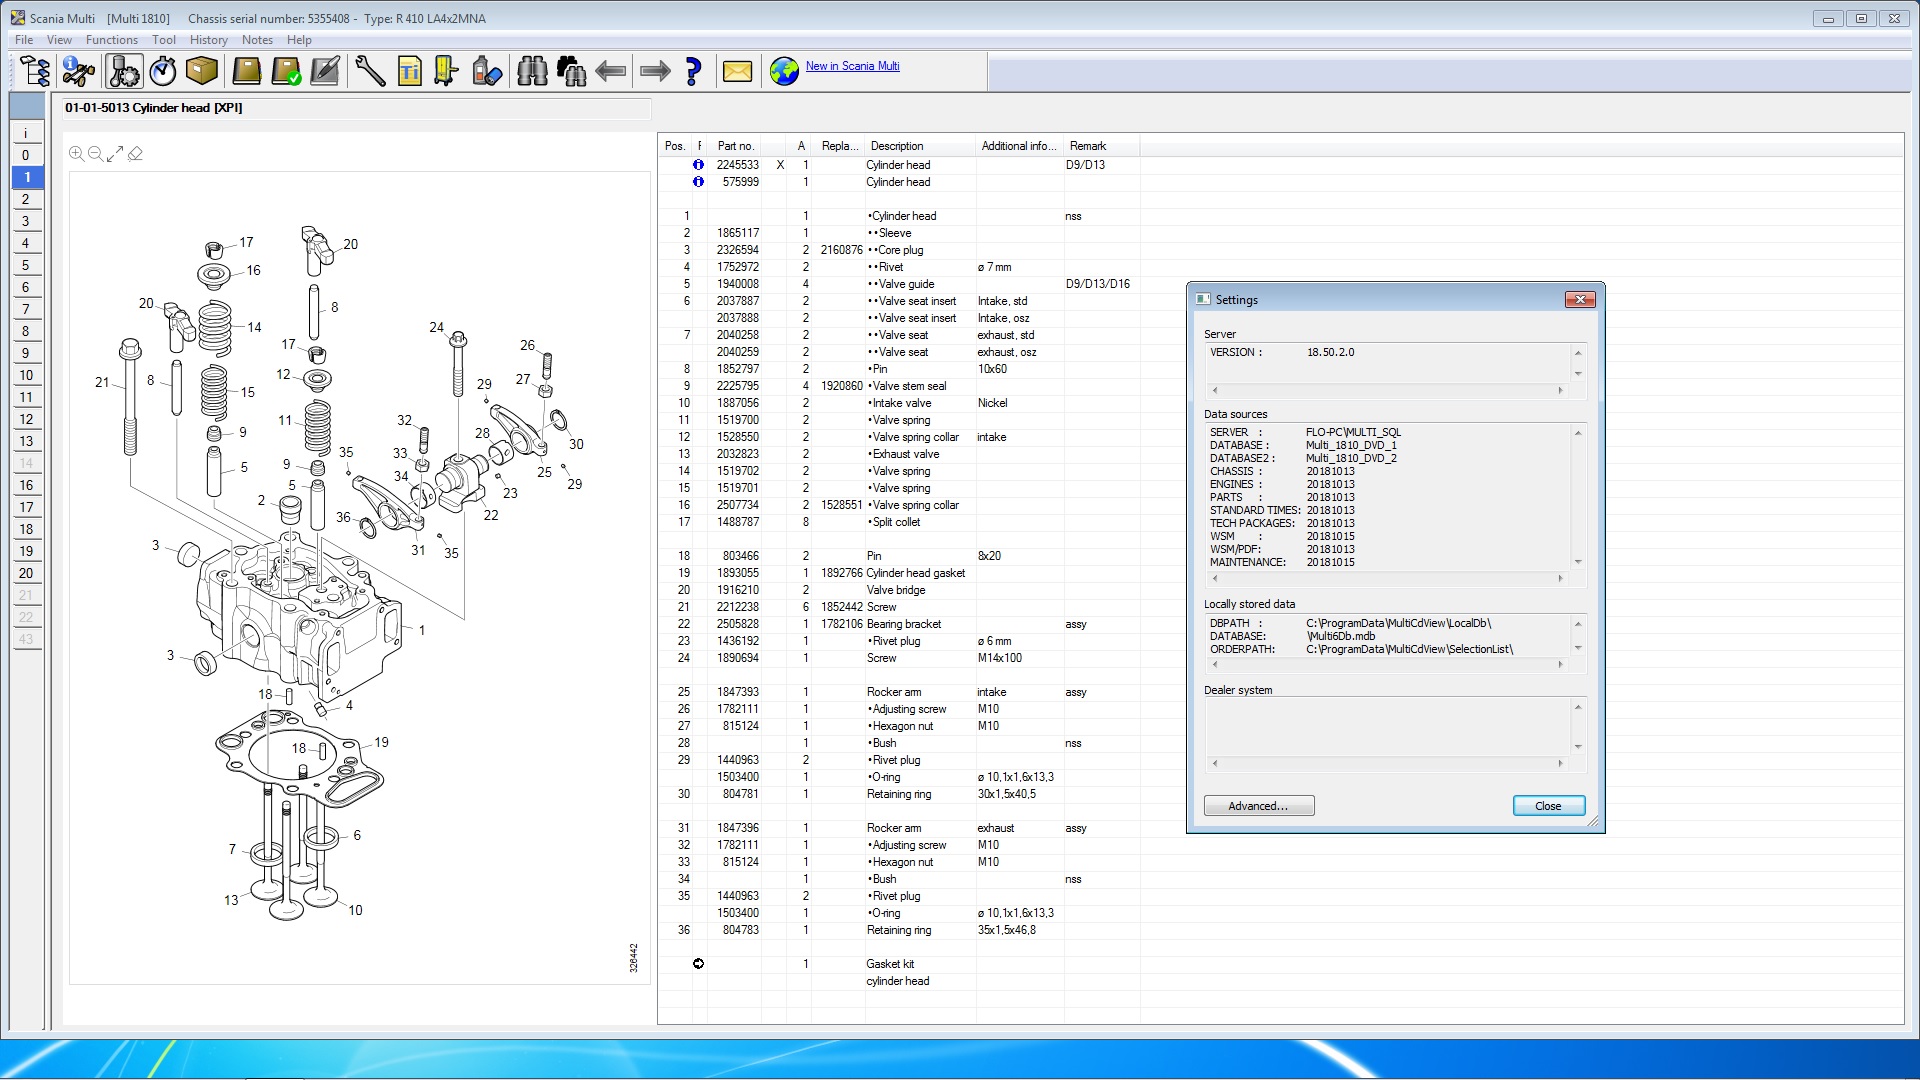Select tab 16 in left sidebar
The image size is (1920, 1080).
click(27, 485)
